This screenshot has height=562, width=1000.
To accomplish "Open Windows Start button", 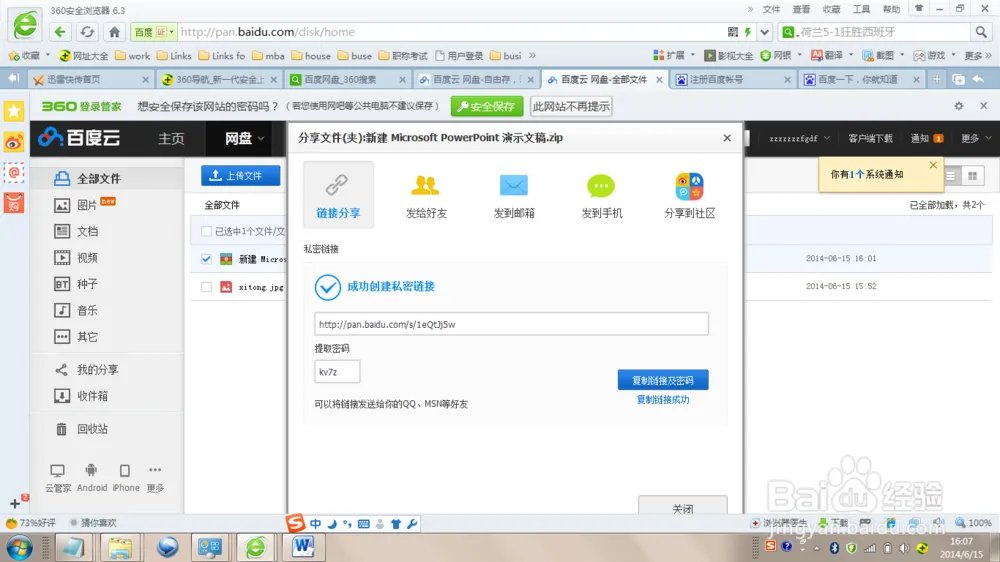I will [19, 547].
